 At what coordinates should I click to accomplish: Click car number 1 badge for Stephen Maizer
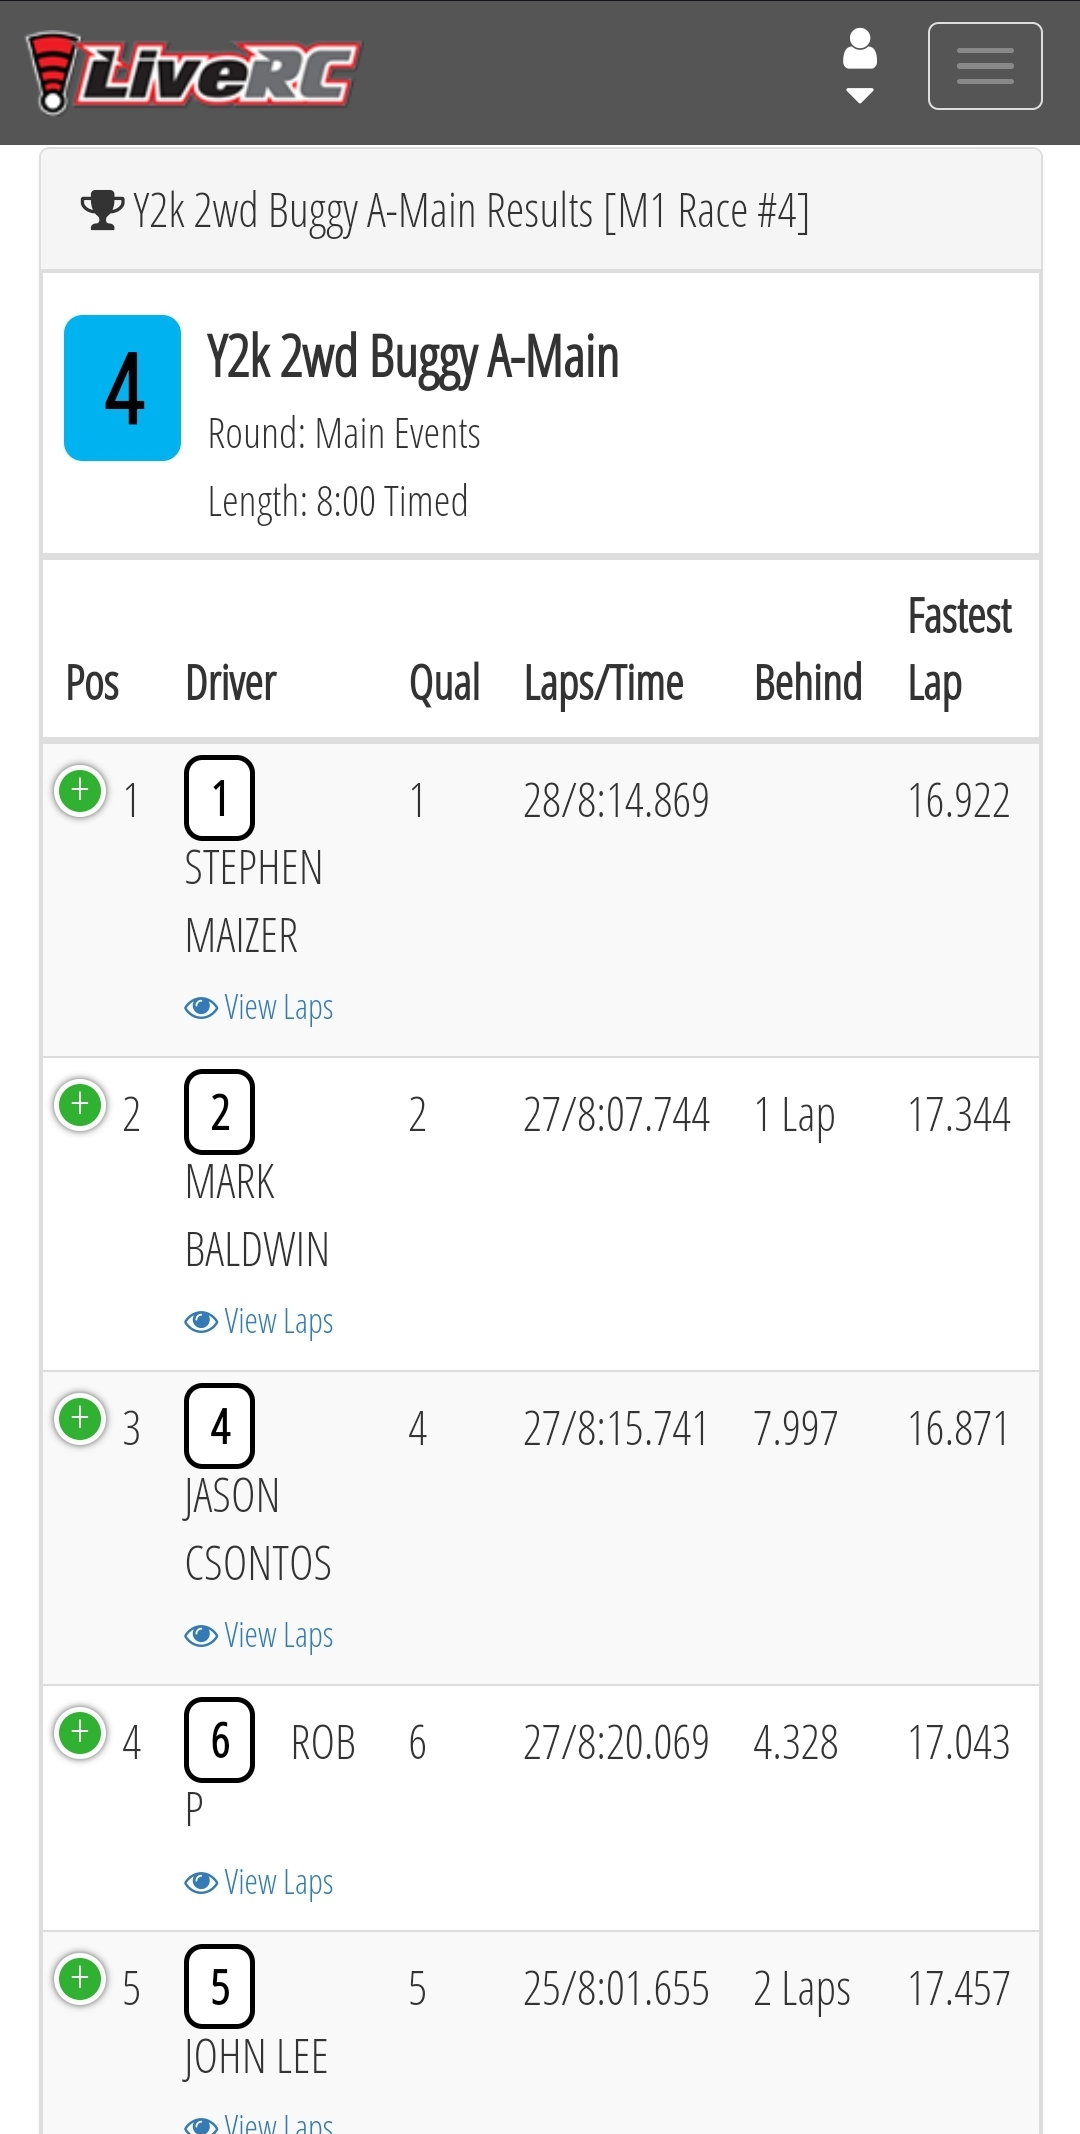click(220, 798)
